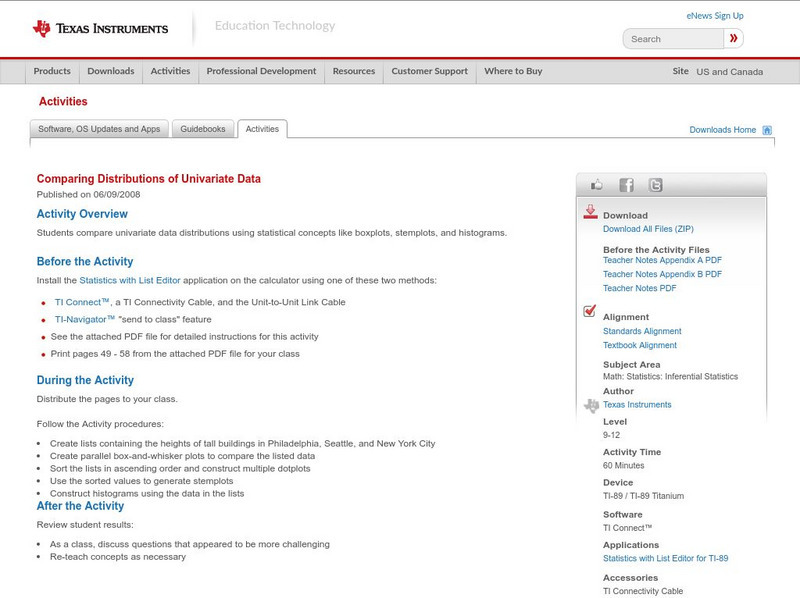Click the red Activities page heading
Screen dimensions: 800x598
pyautogui.click(x=63, y=101)
